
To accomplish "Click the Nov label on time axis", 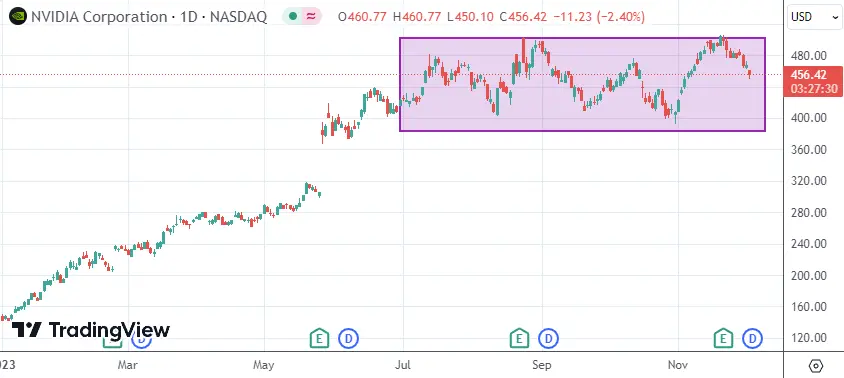I will 678,366.
